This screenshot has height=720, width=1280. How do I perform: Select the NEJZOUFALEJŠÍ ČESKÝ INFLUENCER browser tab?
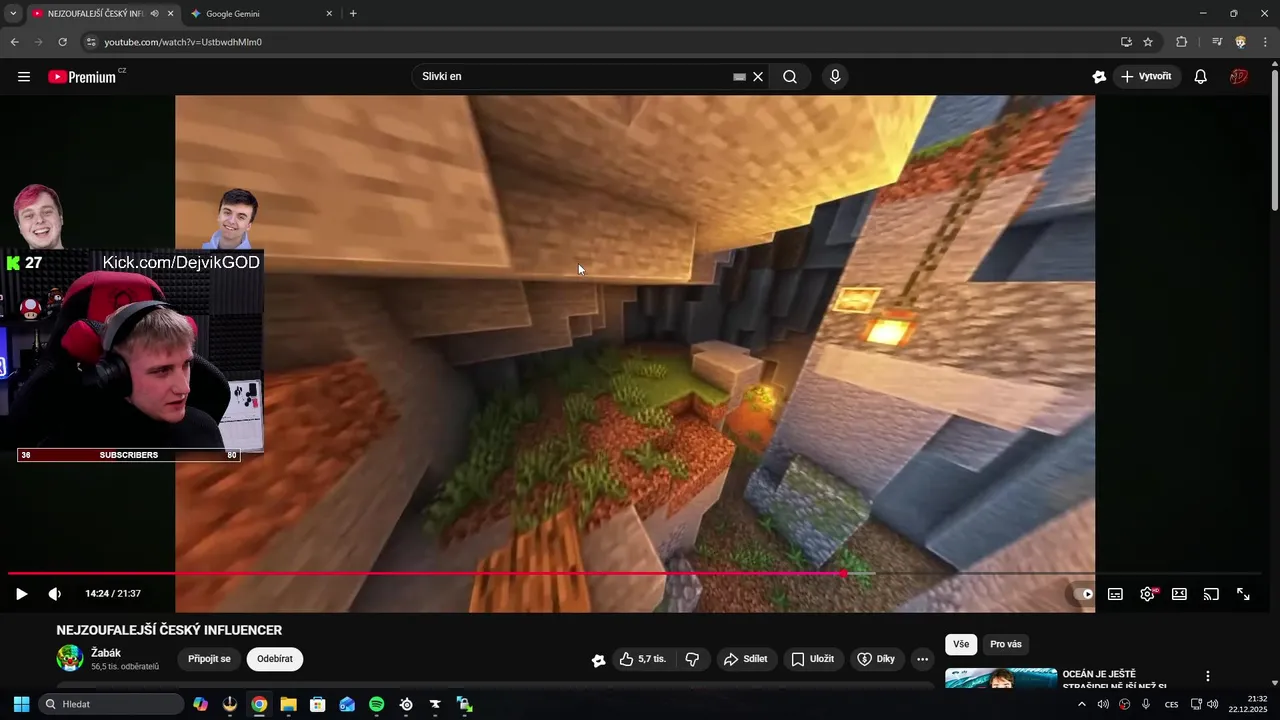95,14
